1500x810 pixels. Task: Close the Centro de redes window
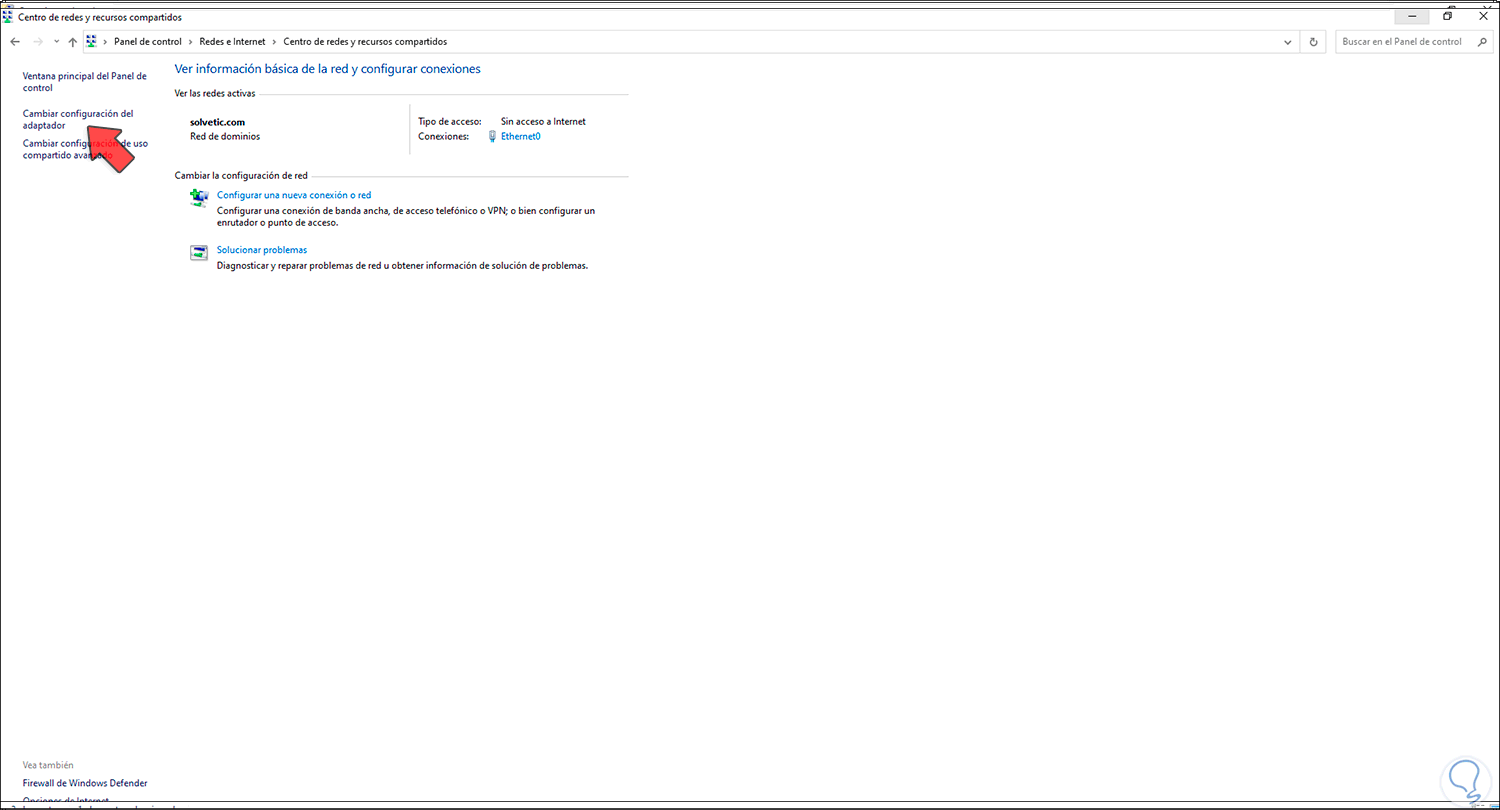[1483, 16]
